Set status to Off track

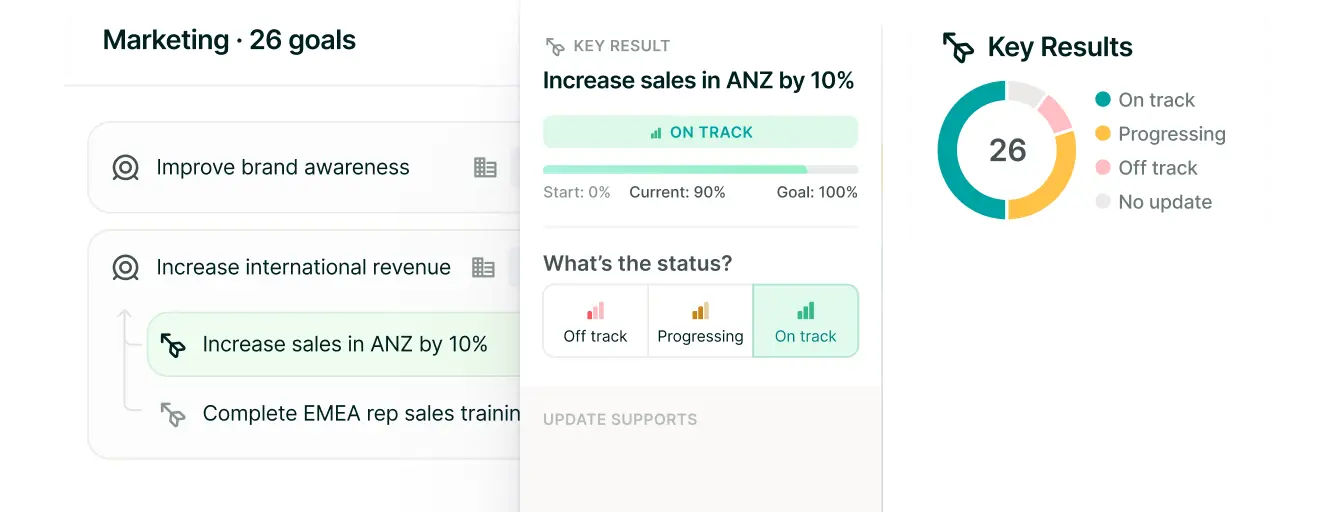click(x=595, y=322)
